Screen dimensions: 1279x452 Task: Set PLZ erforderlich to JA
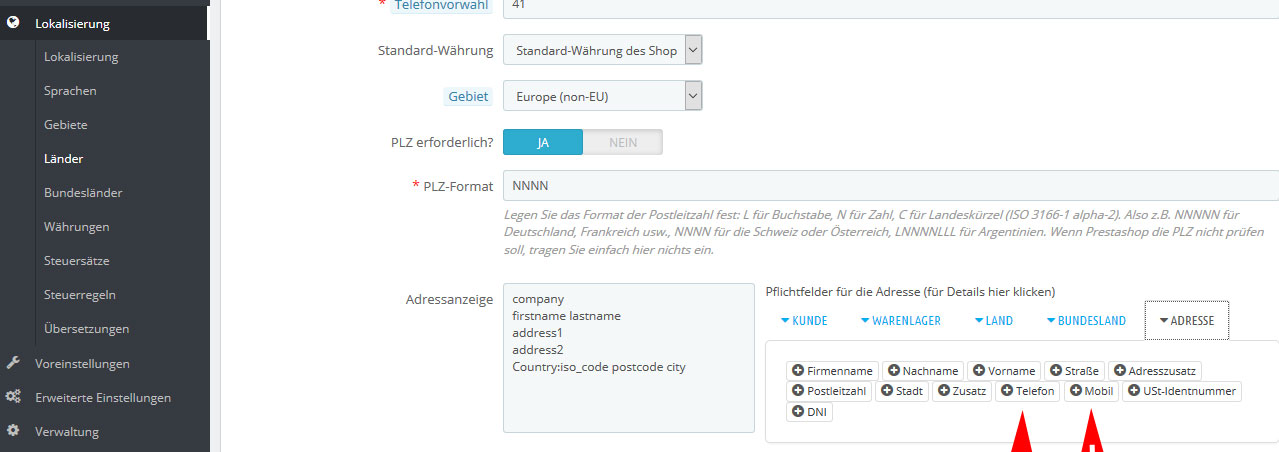coord(543,142)
